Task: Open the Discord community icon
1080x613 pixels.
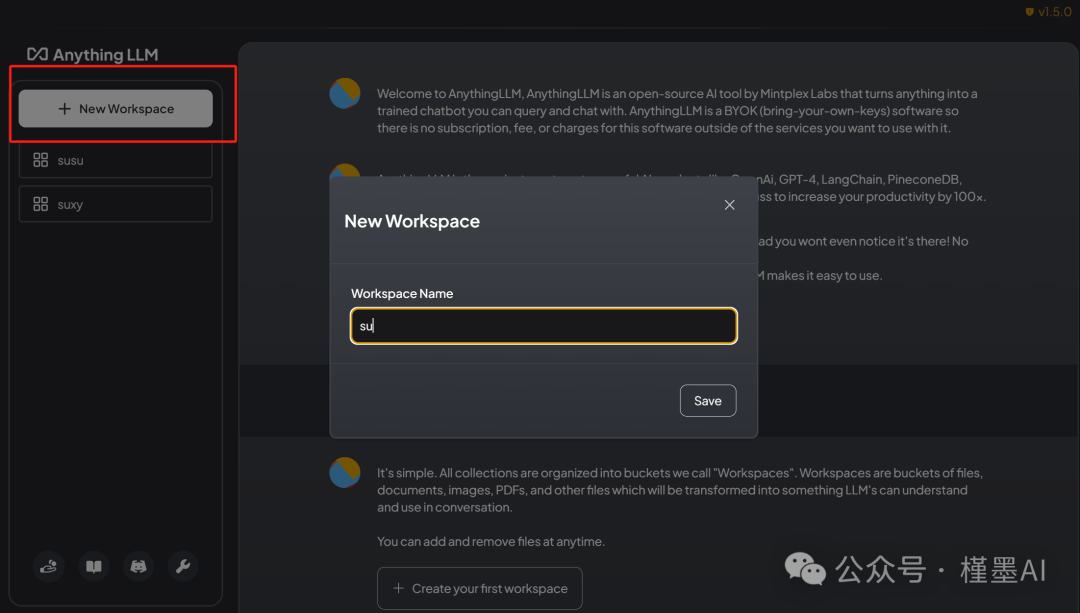Action: coord(138,566)
